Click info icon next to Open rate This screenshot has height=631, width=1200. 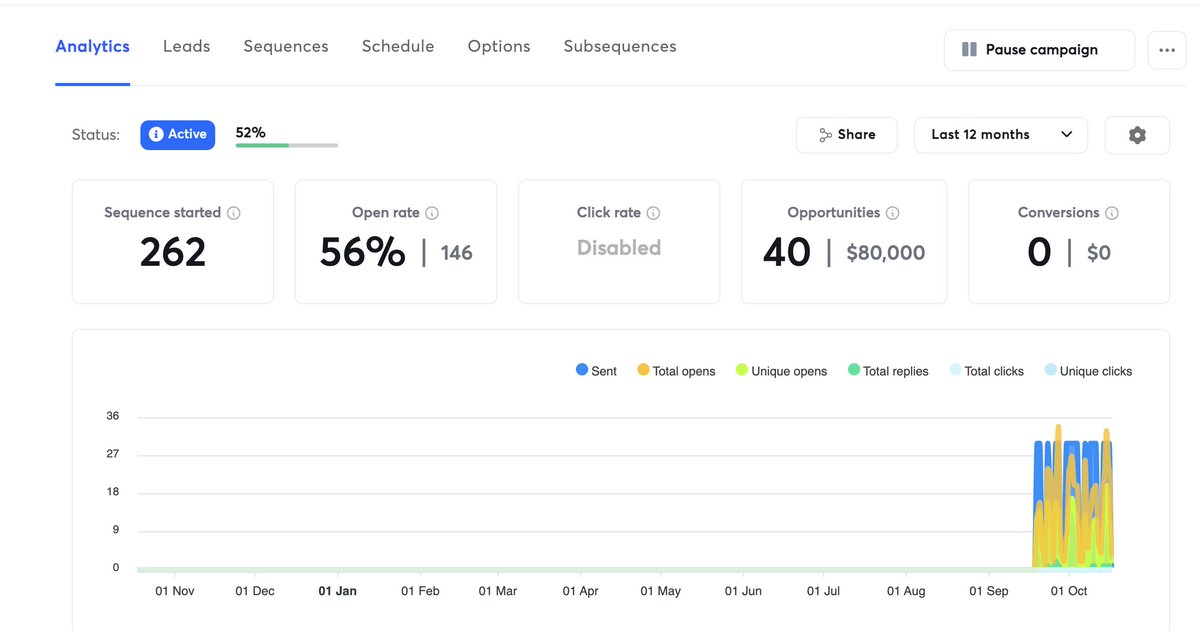point(433,213)
